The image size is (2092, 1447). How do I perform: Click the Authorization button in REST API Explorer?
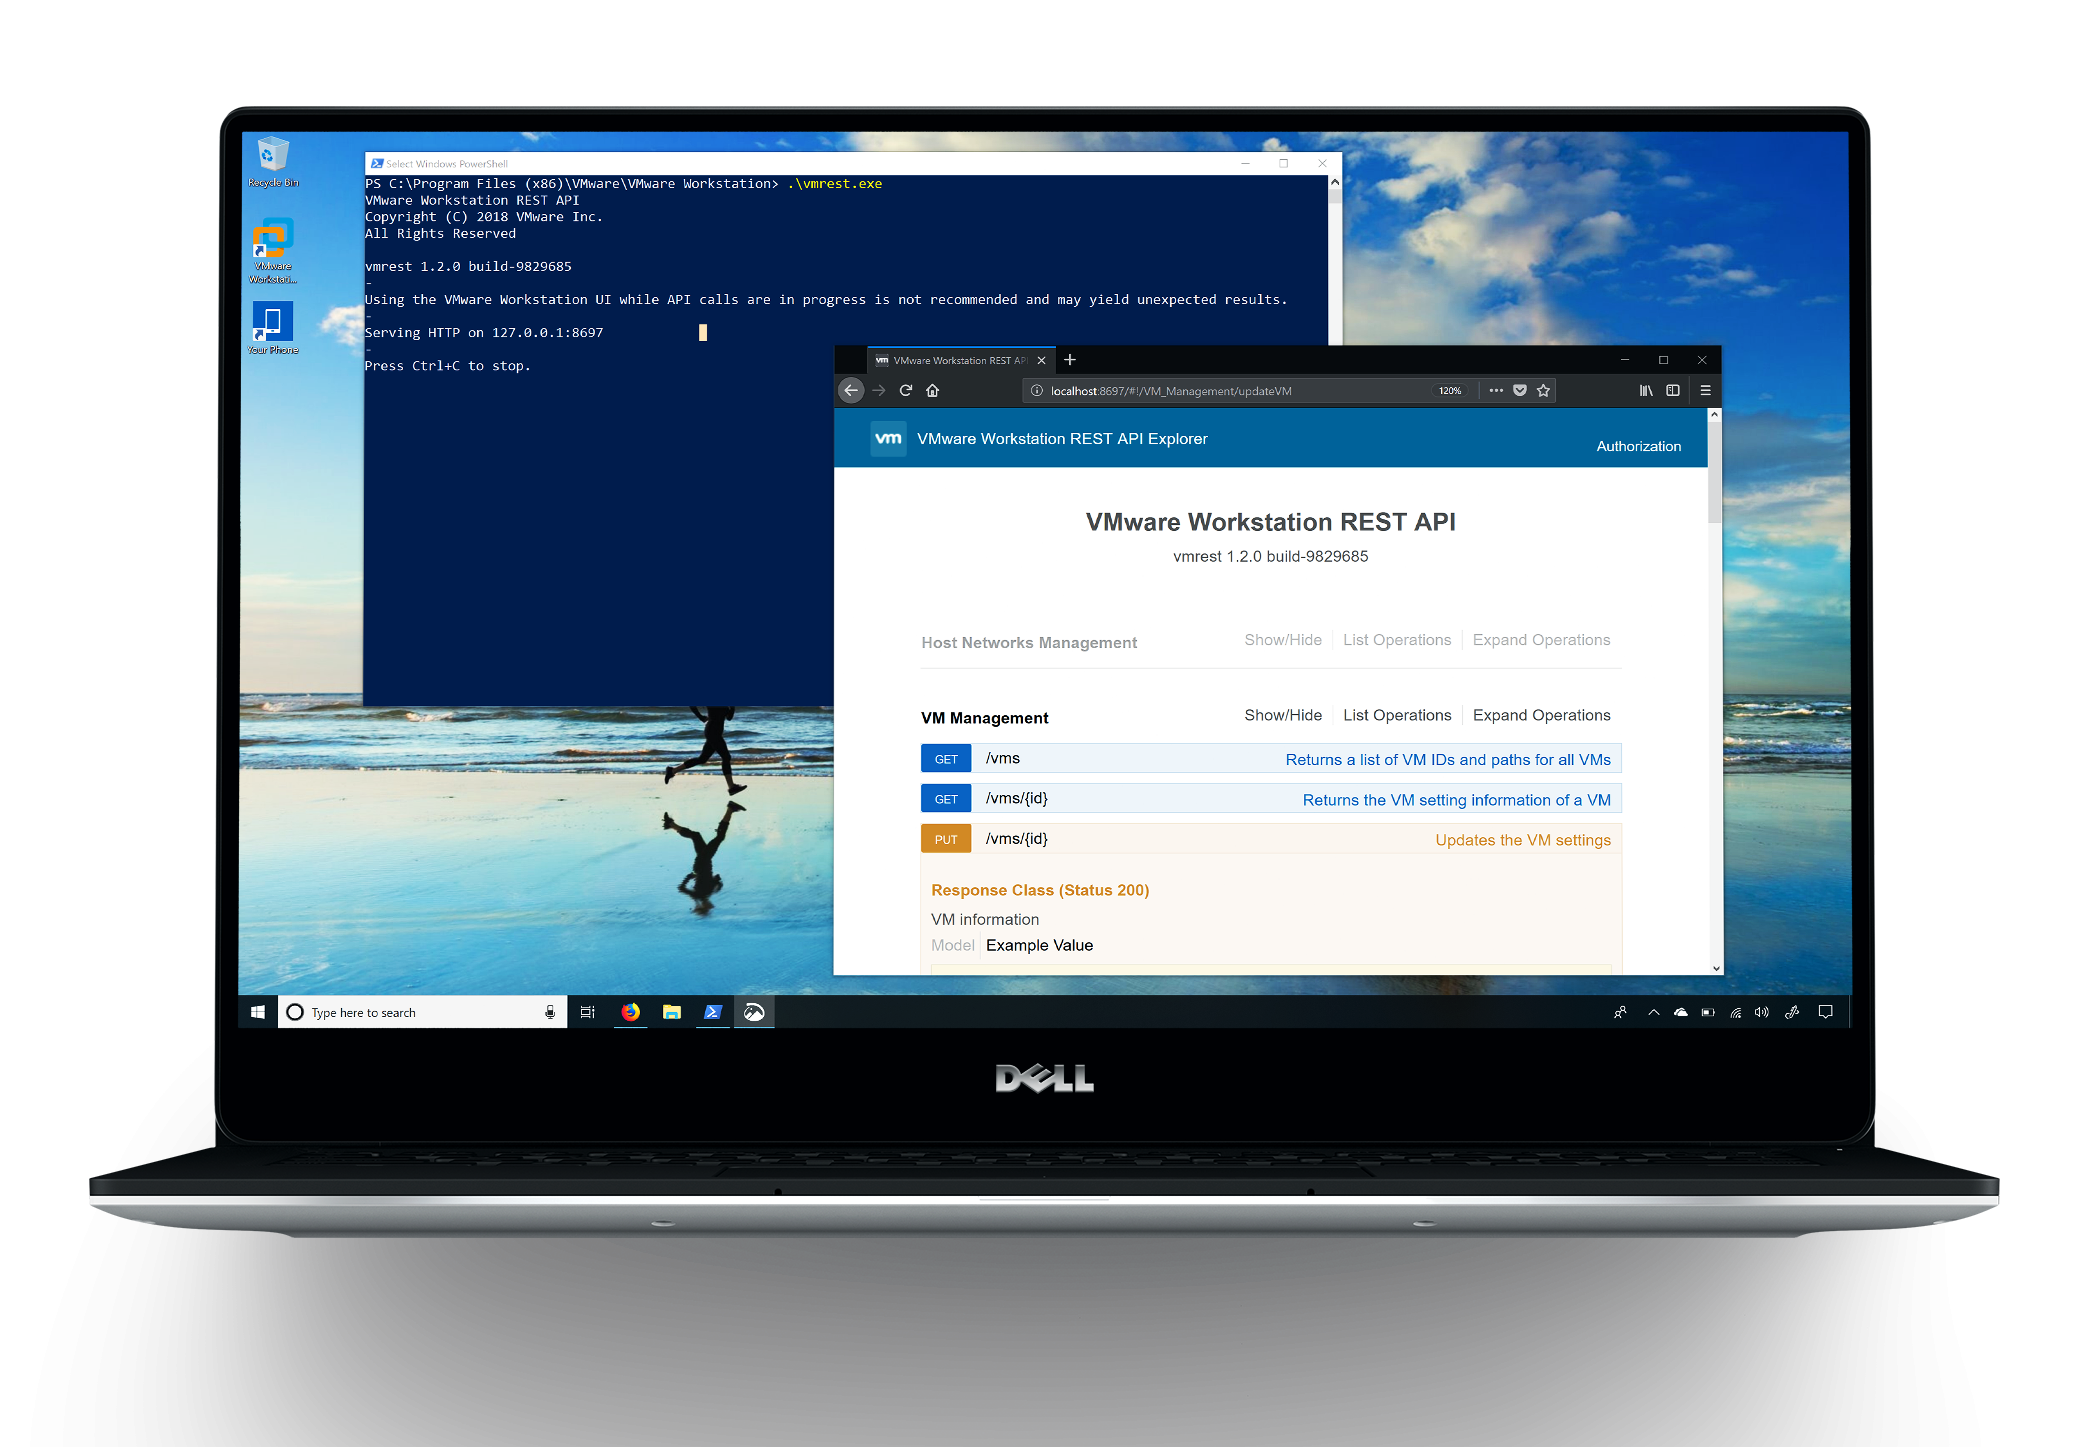(1637, 445)
